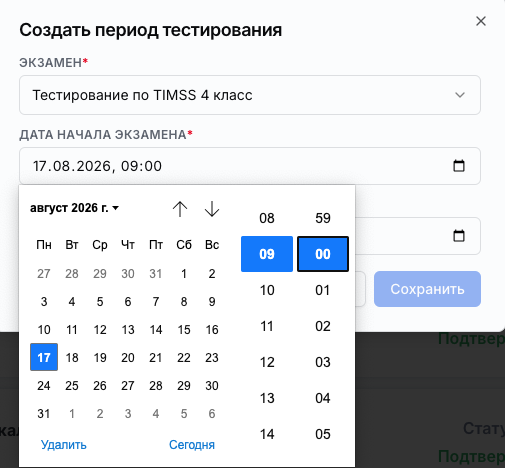
Task: Pick August 18 in the calendar
Action: tap(72, 357)
